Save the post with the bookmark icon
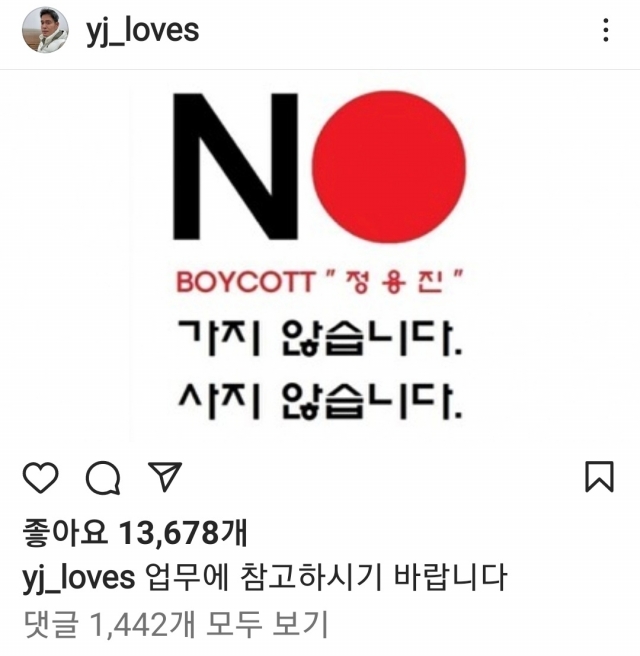 [x=599, y=477]
